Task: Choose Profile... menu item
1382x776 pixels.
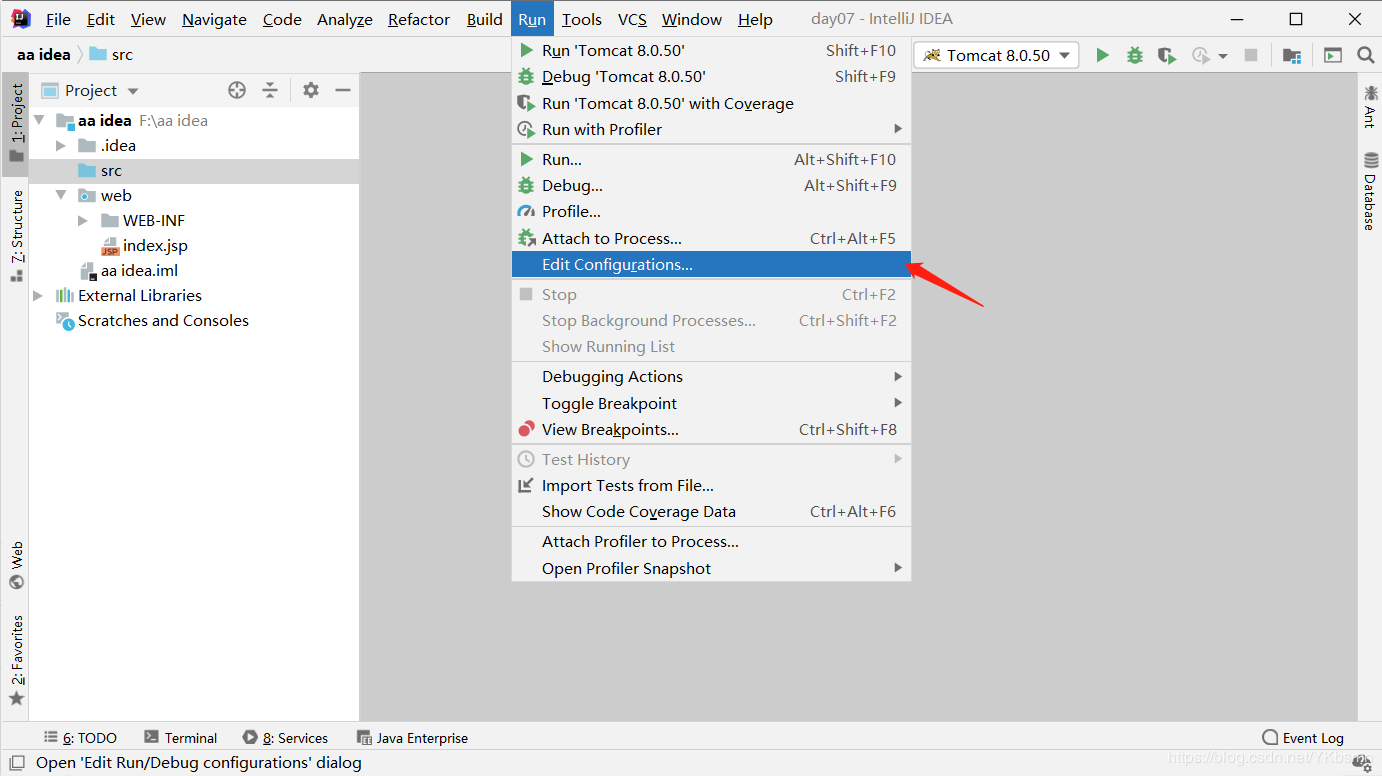Action: coord(711,211)
